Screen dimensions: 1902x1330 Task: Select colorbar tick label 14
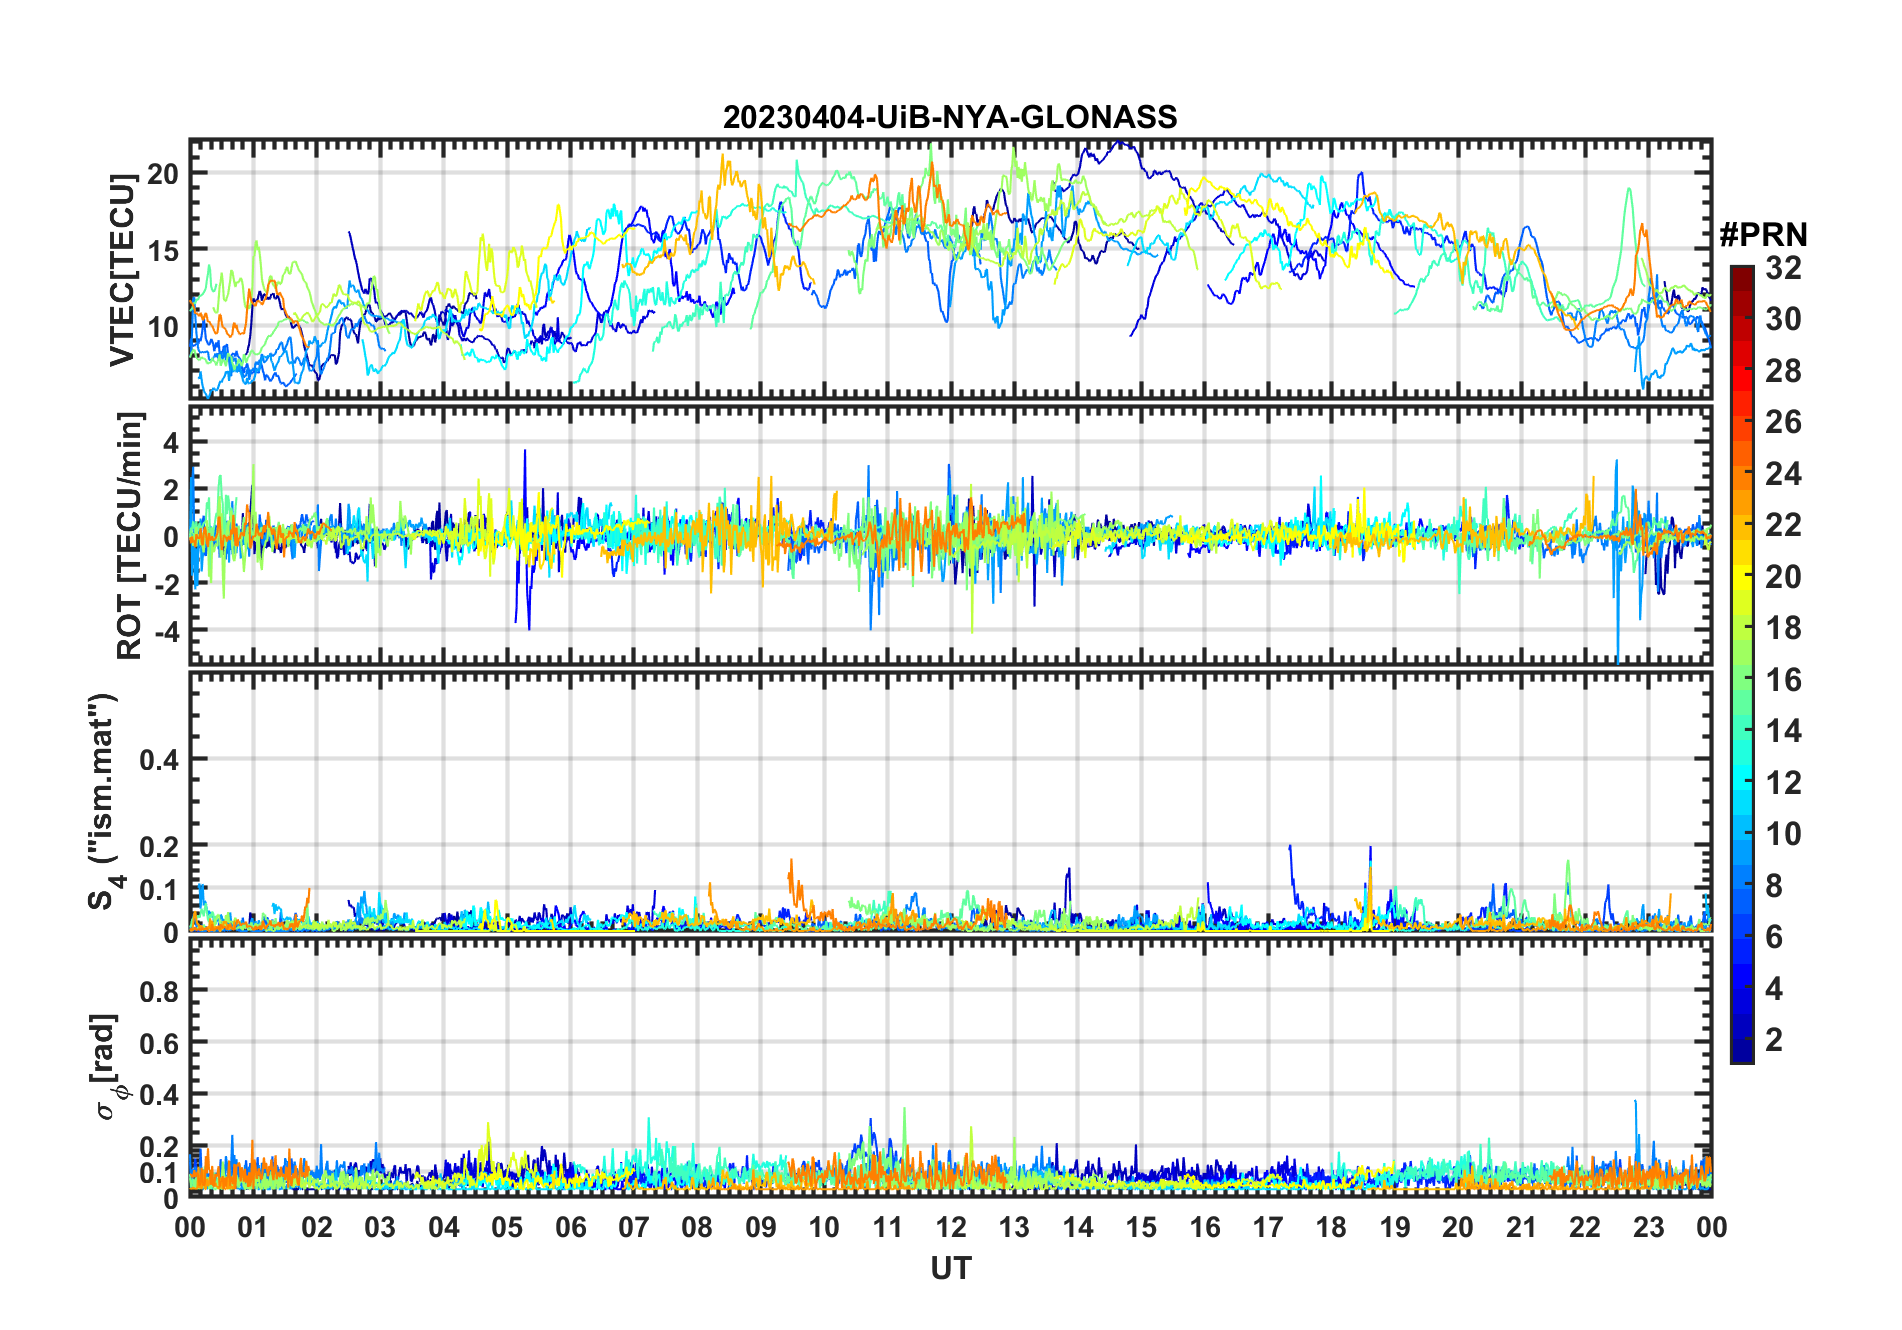[1783, 731]
